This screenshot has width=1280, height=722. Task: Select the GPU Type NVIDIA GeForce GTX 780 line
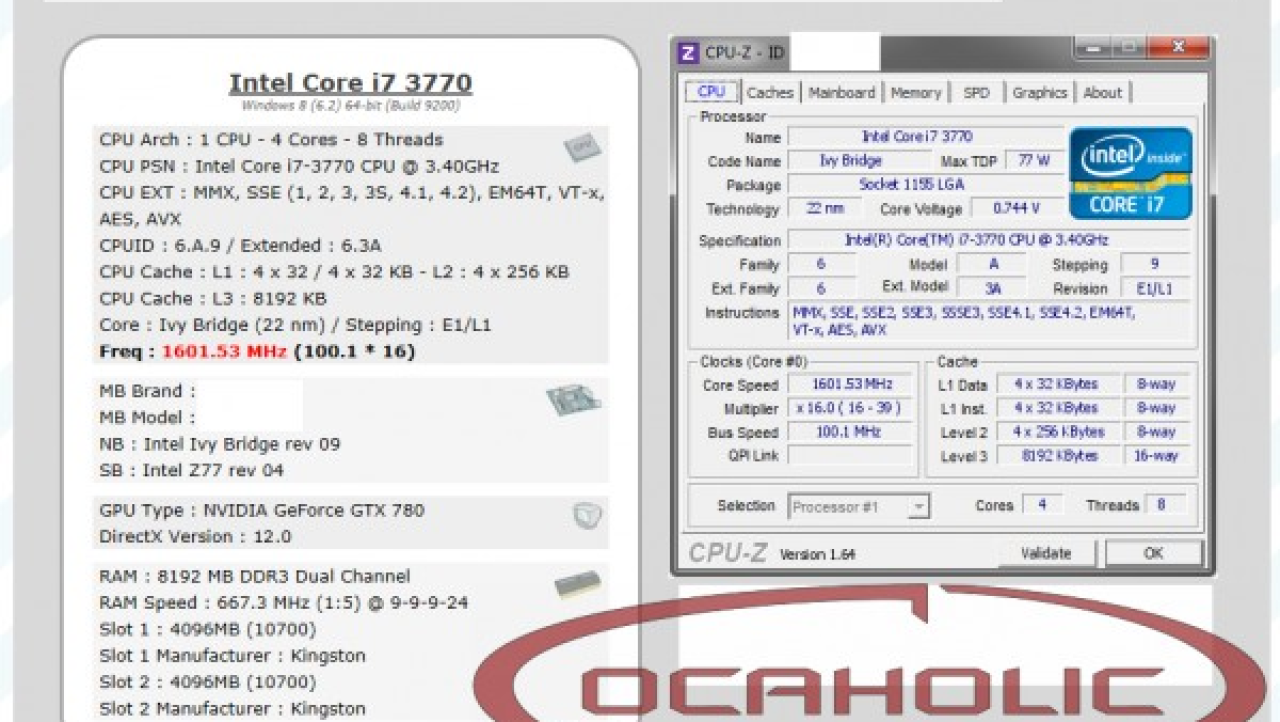(x=262, y=510)
